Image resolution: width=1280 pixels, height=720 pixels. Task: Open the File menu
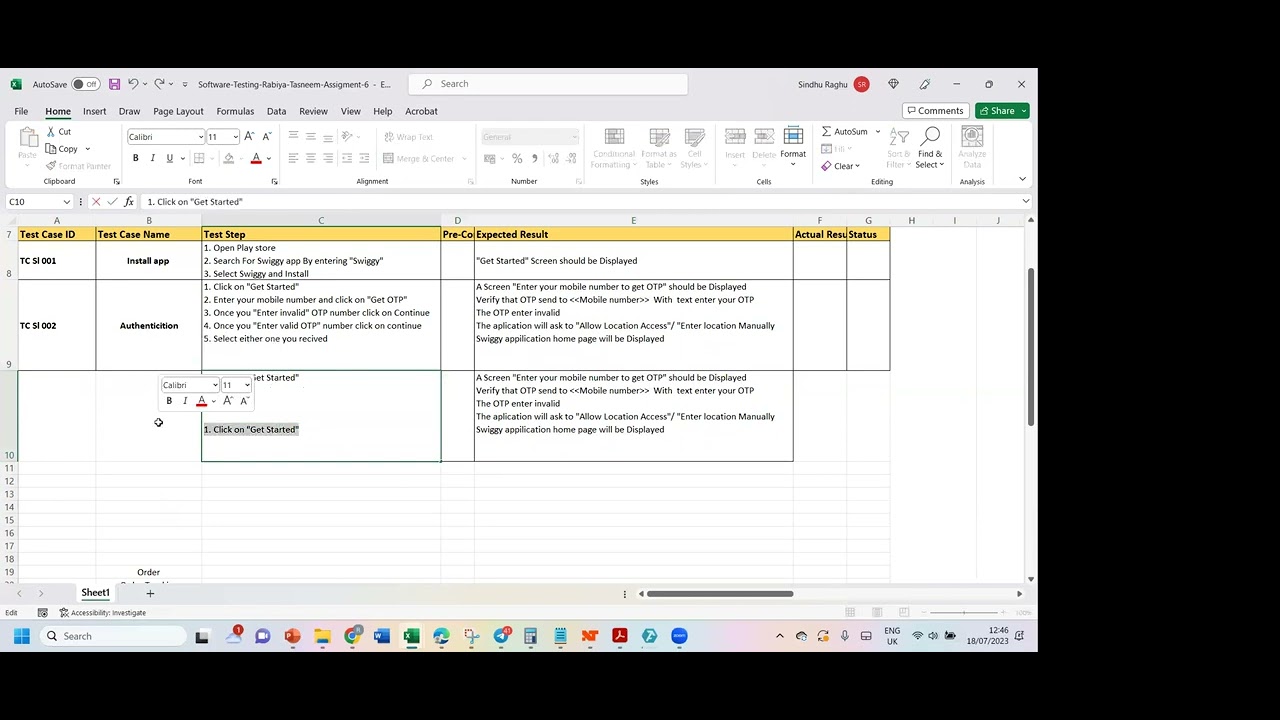point(21,111)
